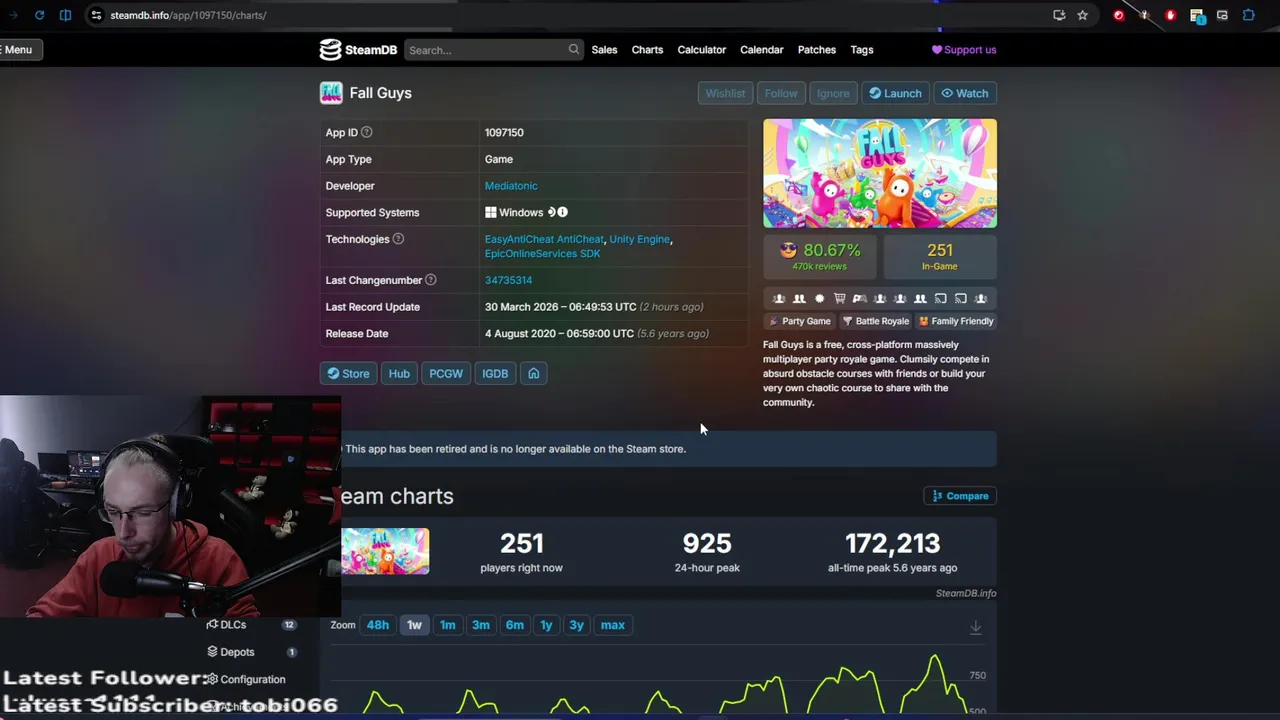The image size is (1280, 720).
Task: Click the search magnifier icon
Action: tap(573, 49)
